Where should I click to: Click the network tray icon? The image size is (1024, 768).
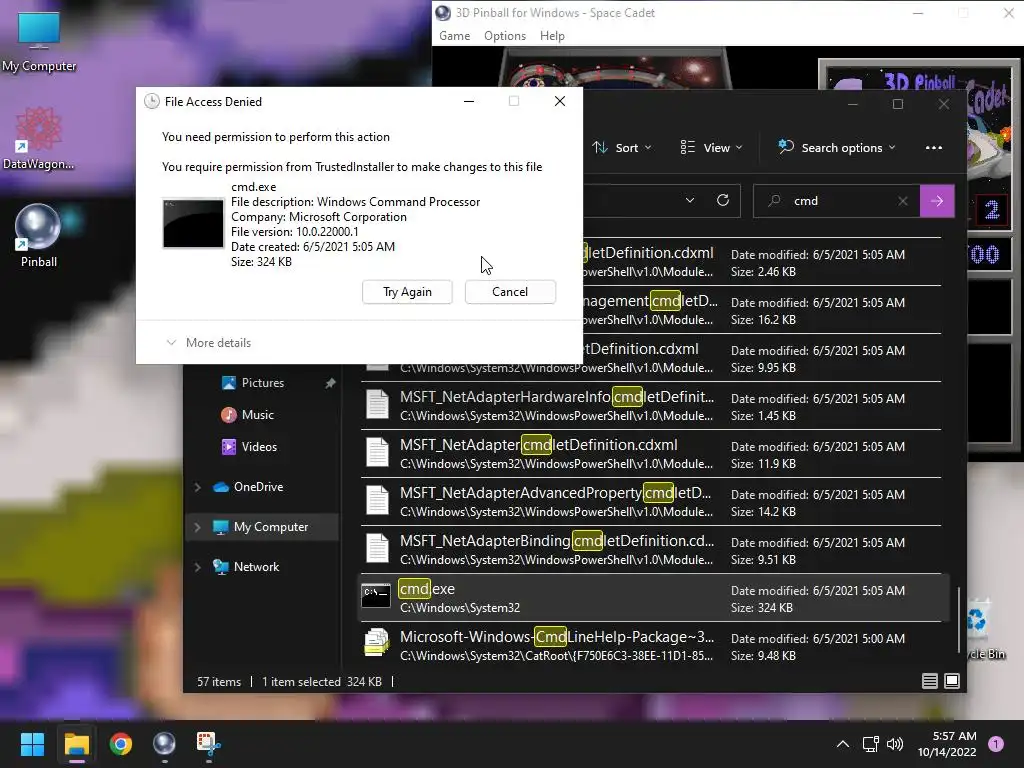[x=871, y=744]
